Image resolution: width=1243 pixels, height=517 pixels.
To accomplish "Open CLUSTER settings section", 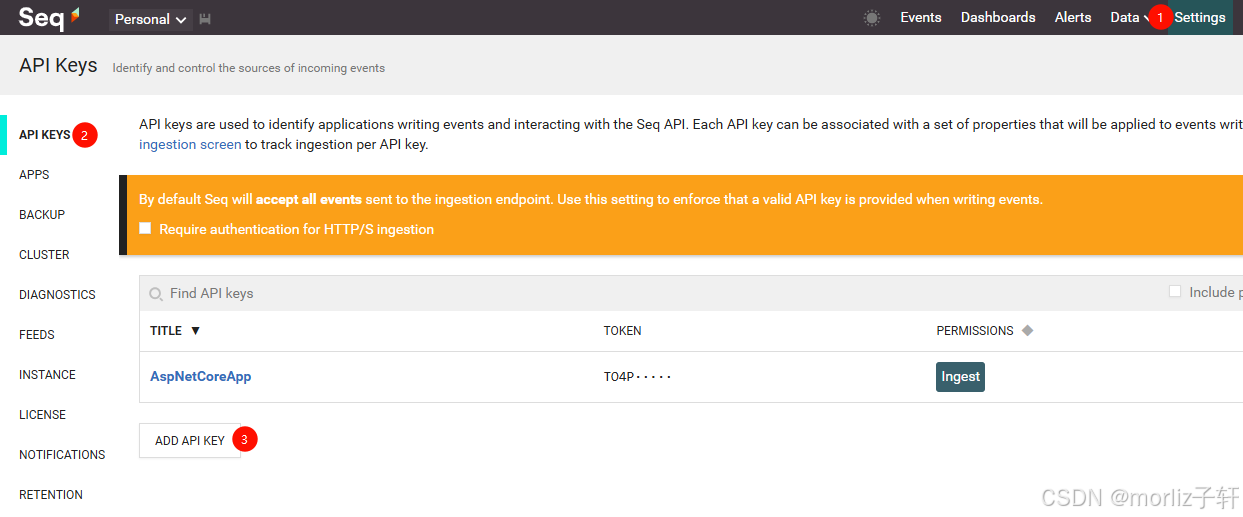I will pyautogui.click(x=44, y=255).
